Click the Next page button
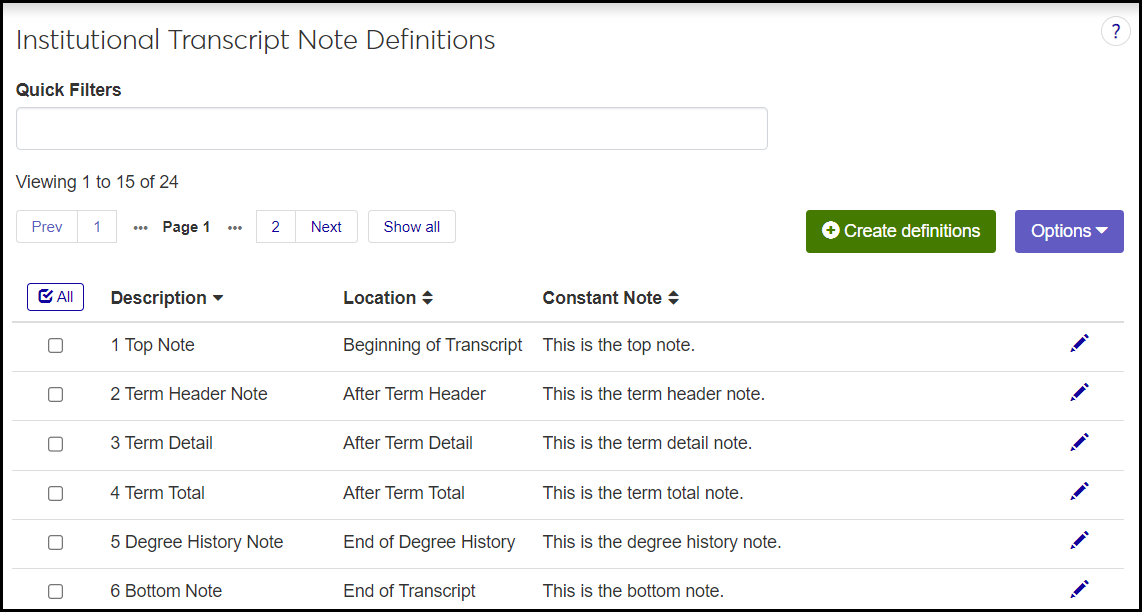This screenshot has height=612, width=1142. point(326,227)
